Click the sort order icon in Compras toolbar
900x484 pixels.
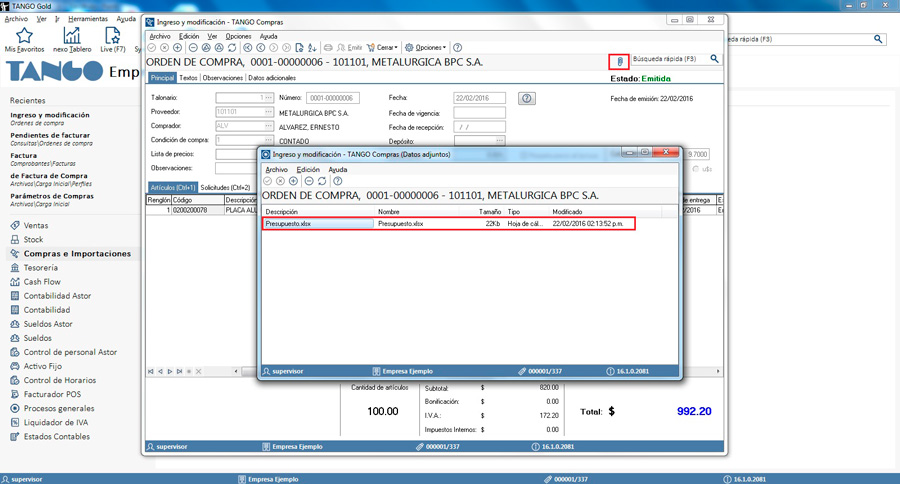[312, 48]
